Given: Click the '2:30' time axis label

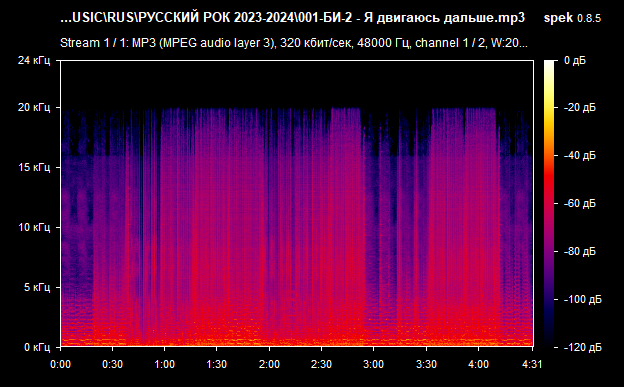Looking at the screenshot, I should [x=322, y=364].
